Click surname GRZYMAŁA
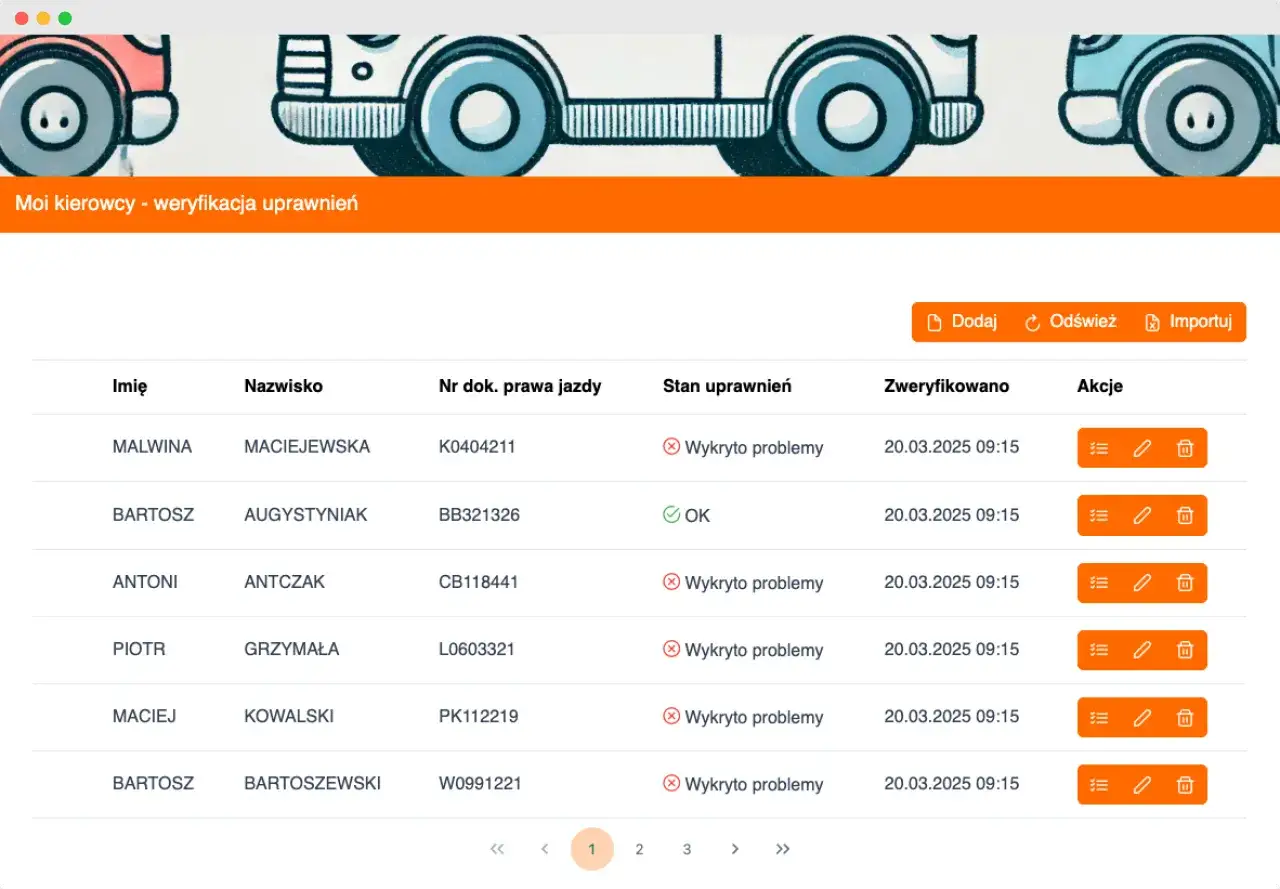The height and width of the screenshot is (889, 1280). (291, 649)
